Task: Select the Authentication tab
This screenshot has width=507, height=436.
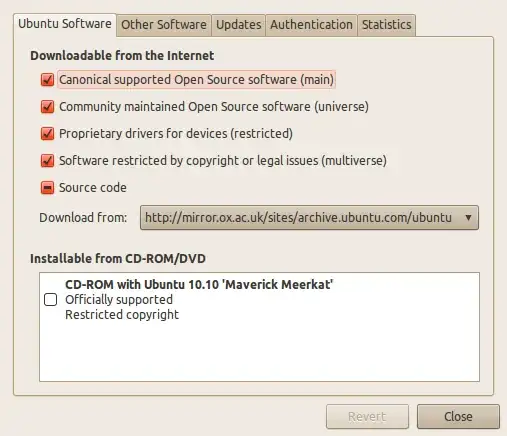Action: [x=311, y=25]
